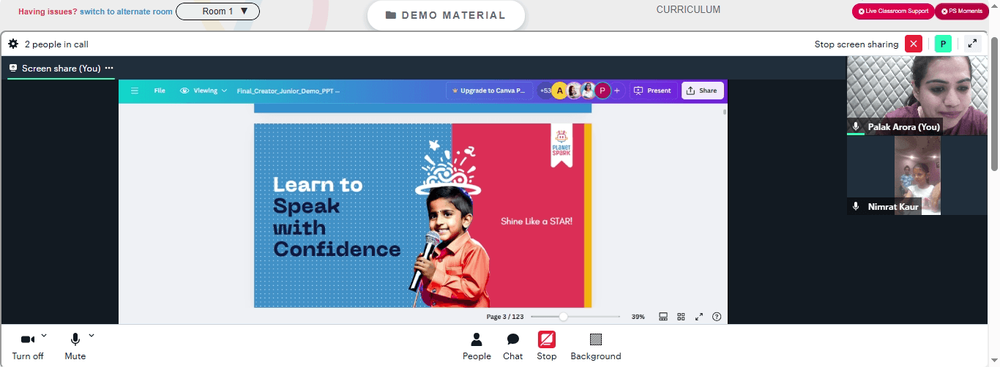Show the +53 additional collaborators

point(545,91)
